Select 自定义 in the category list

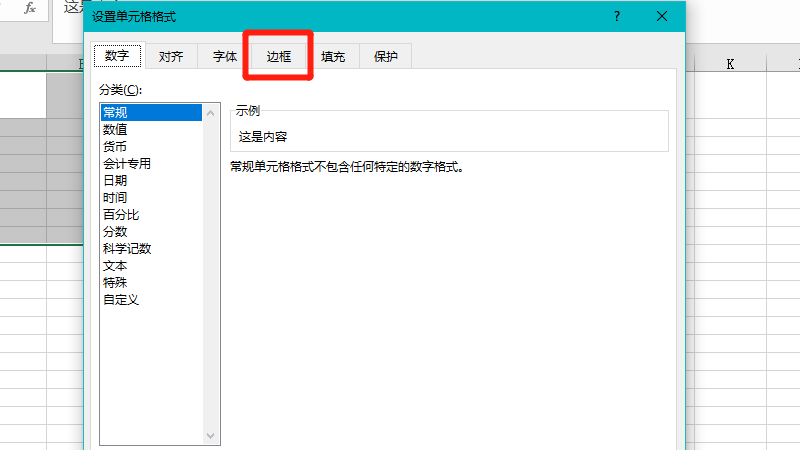(121, 300)
